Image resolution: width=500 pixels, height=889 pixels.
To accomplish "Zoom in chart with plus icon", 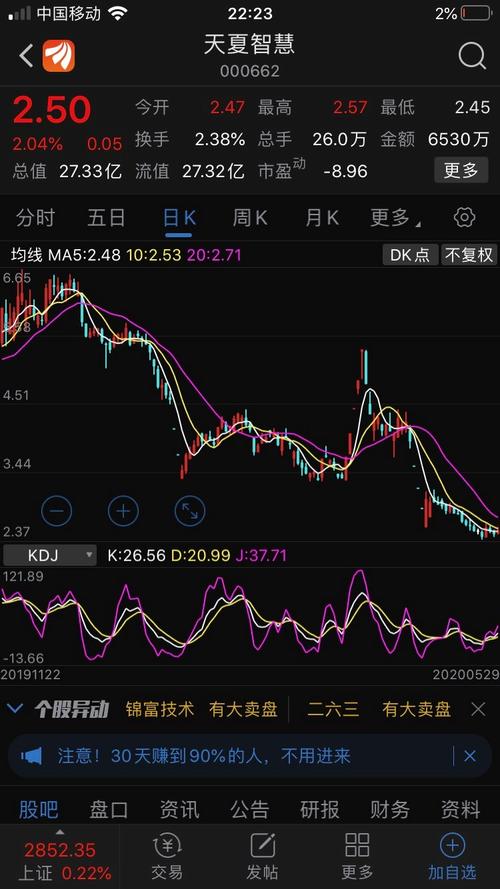I will point(123,511).
